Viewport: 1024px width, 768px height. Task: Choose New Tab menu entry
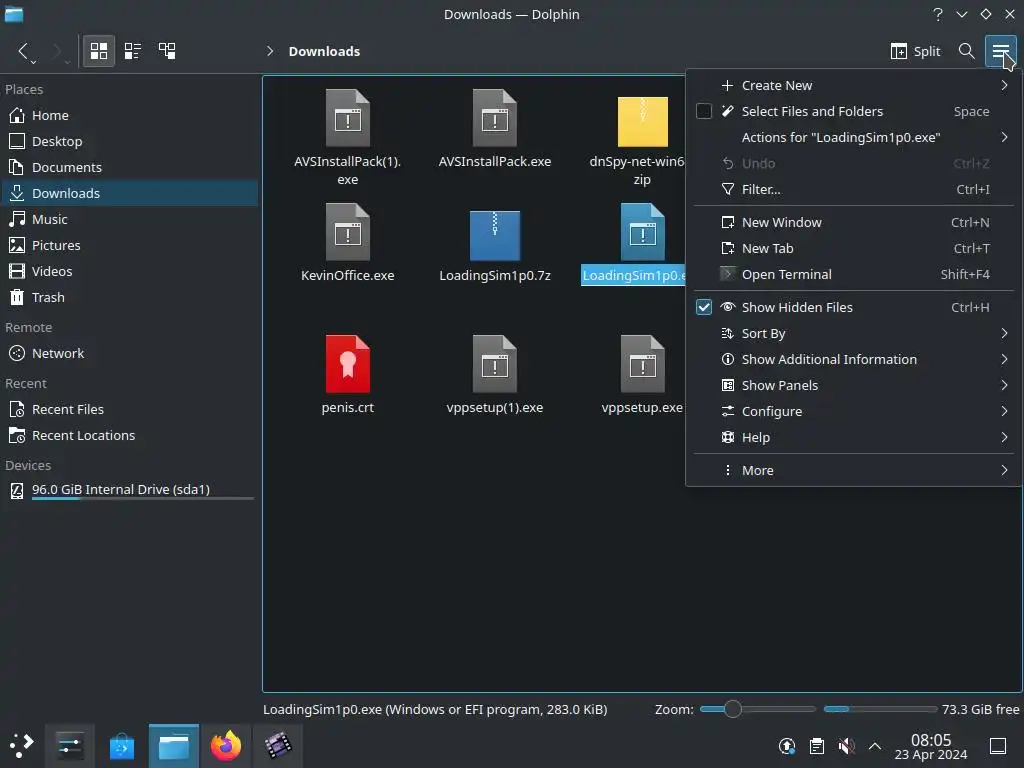pyautogui.click(x=854, y=249)
